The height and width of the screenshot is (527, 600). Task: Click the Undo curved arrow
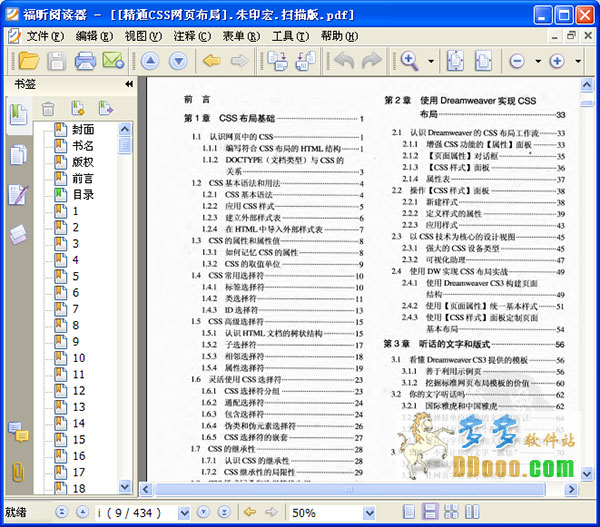pos(344,60)
